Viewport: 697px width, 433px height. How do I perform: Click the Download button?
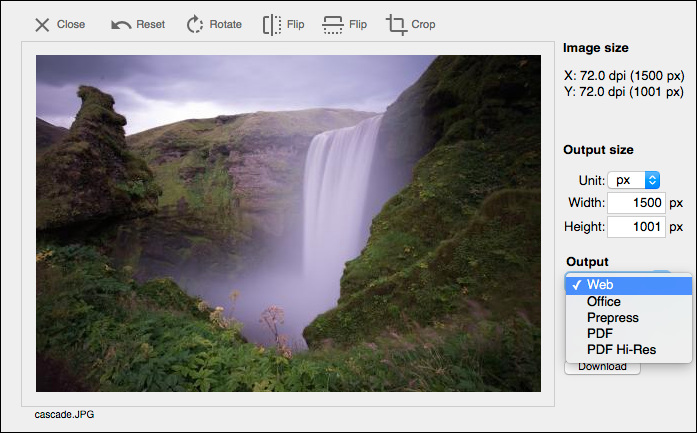pyautogui.click(x=602, y=368)
